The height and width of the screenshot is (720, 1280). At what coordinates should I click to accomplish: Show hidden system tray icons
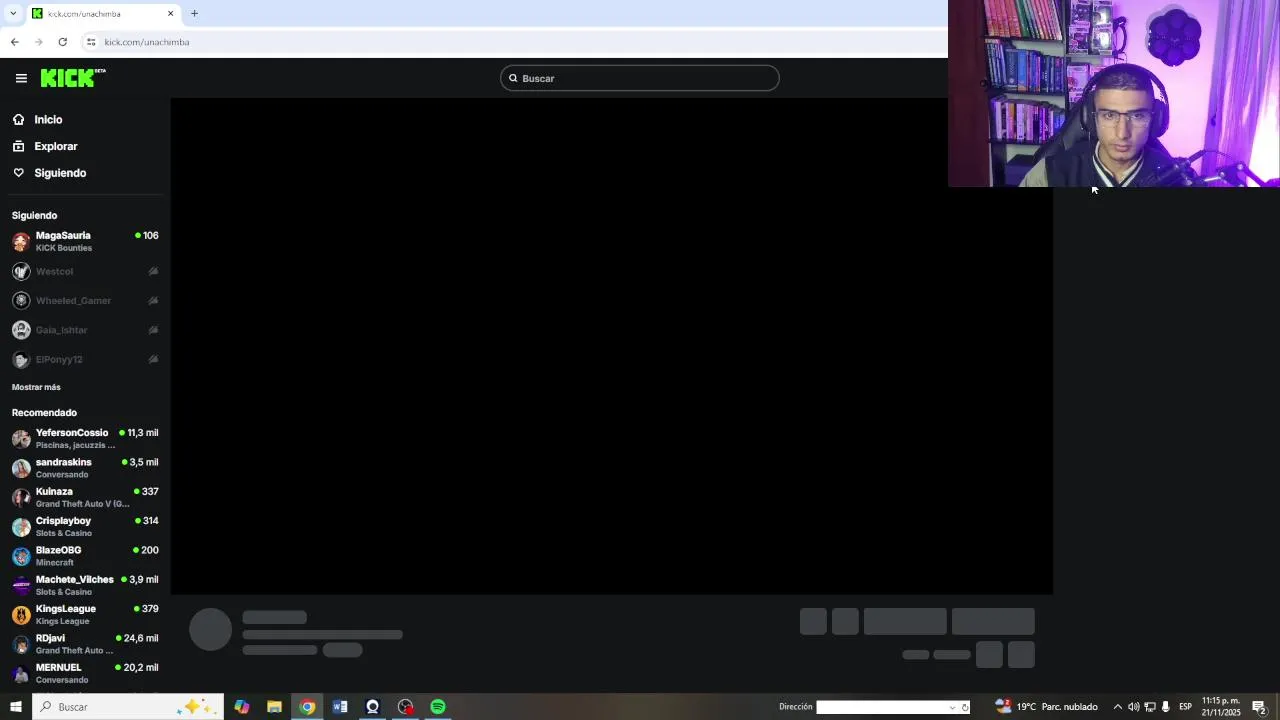click(1117, 707)
